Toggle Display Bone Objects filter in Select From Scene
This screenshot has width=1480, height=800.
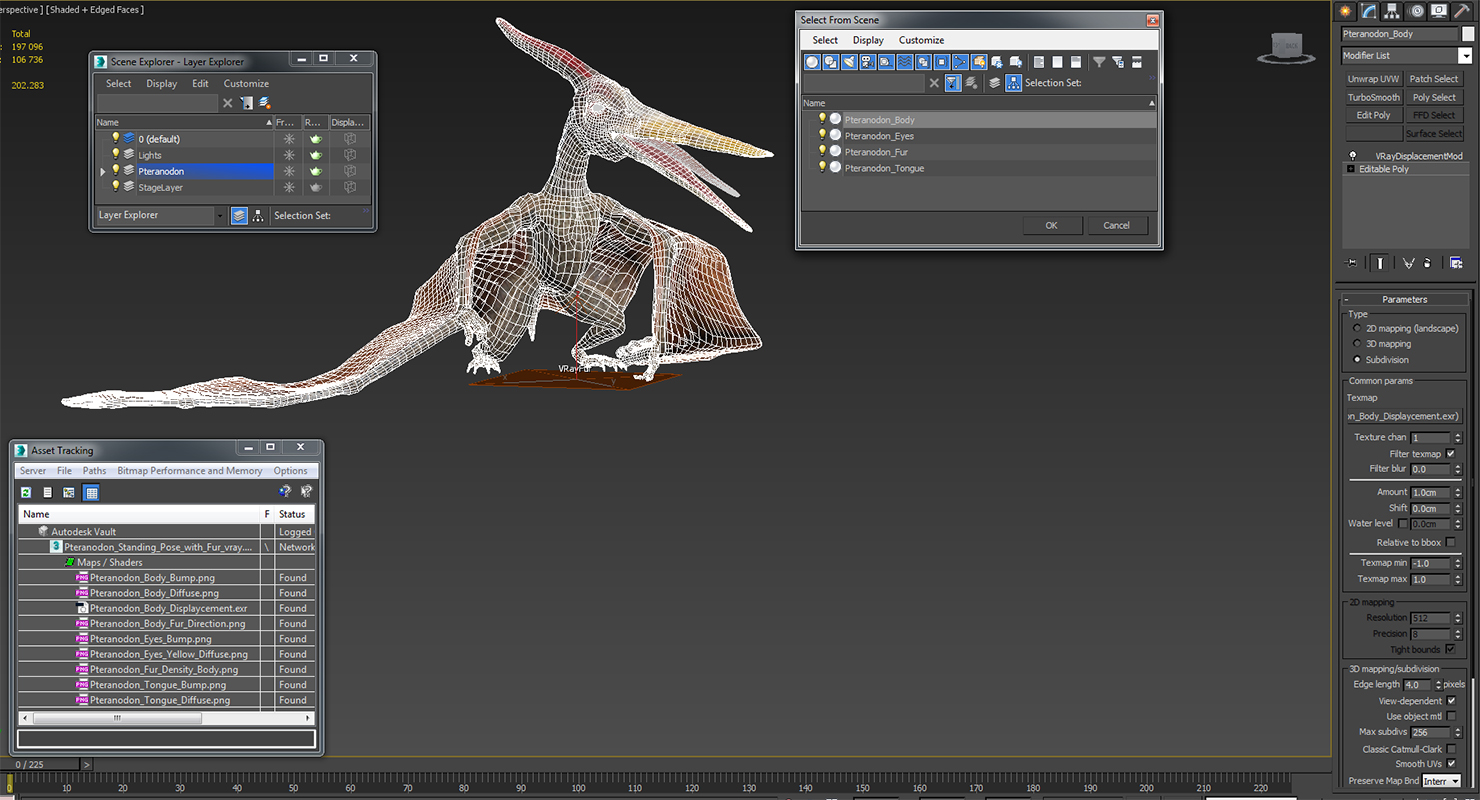960,62
